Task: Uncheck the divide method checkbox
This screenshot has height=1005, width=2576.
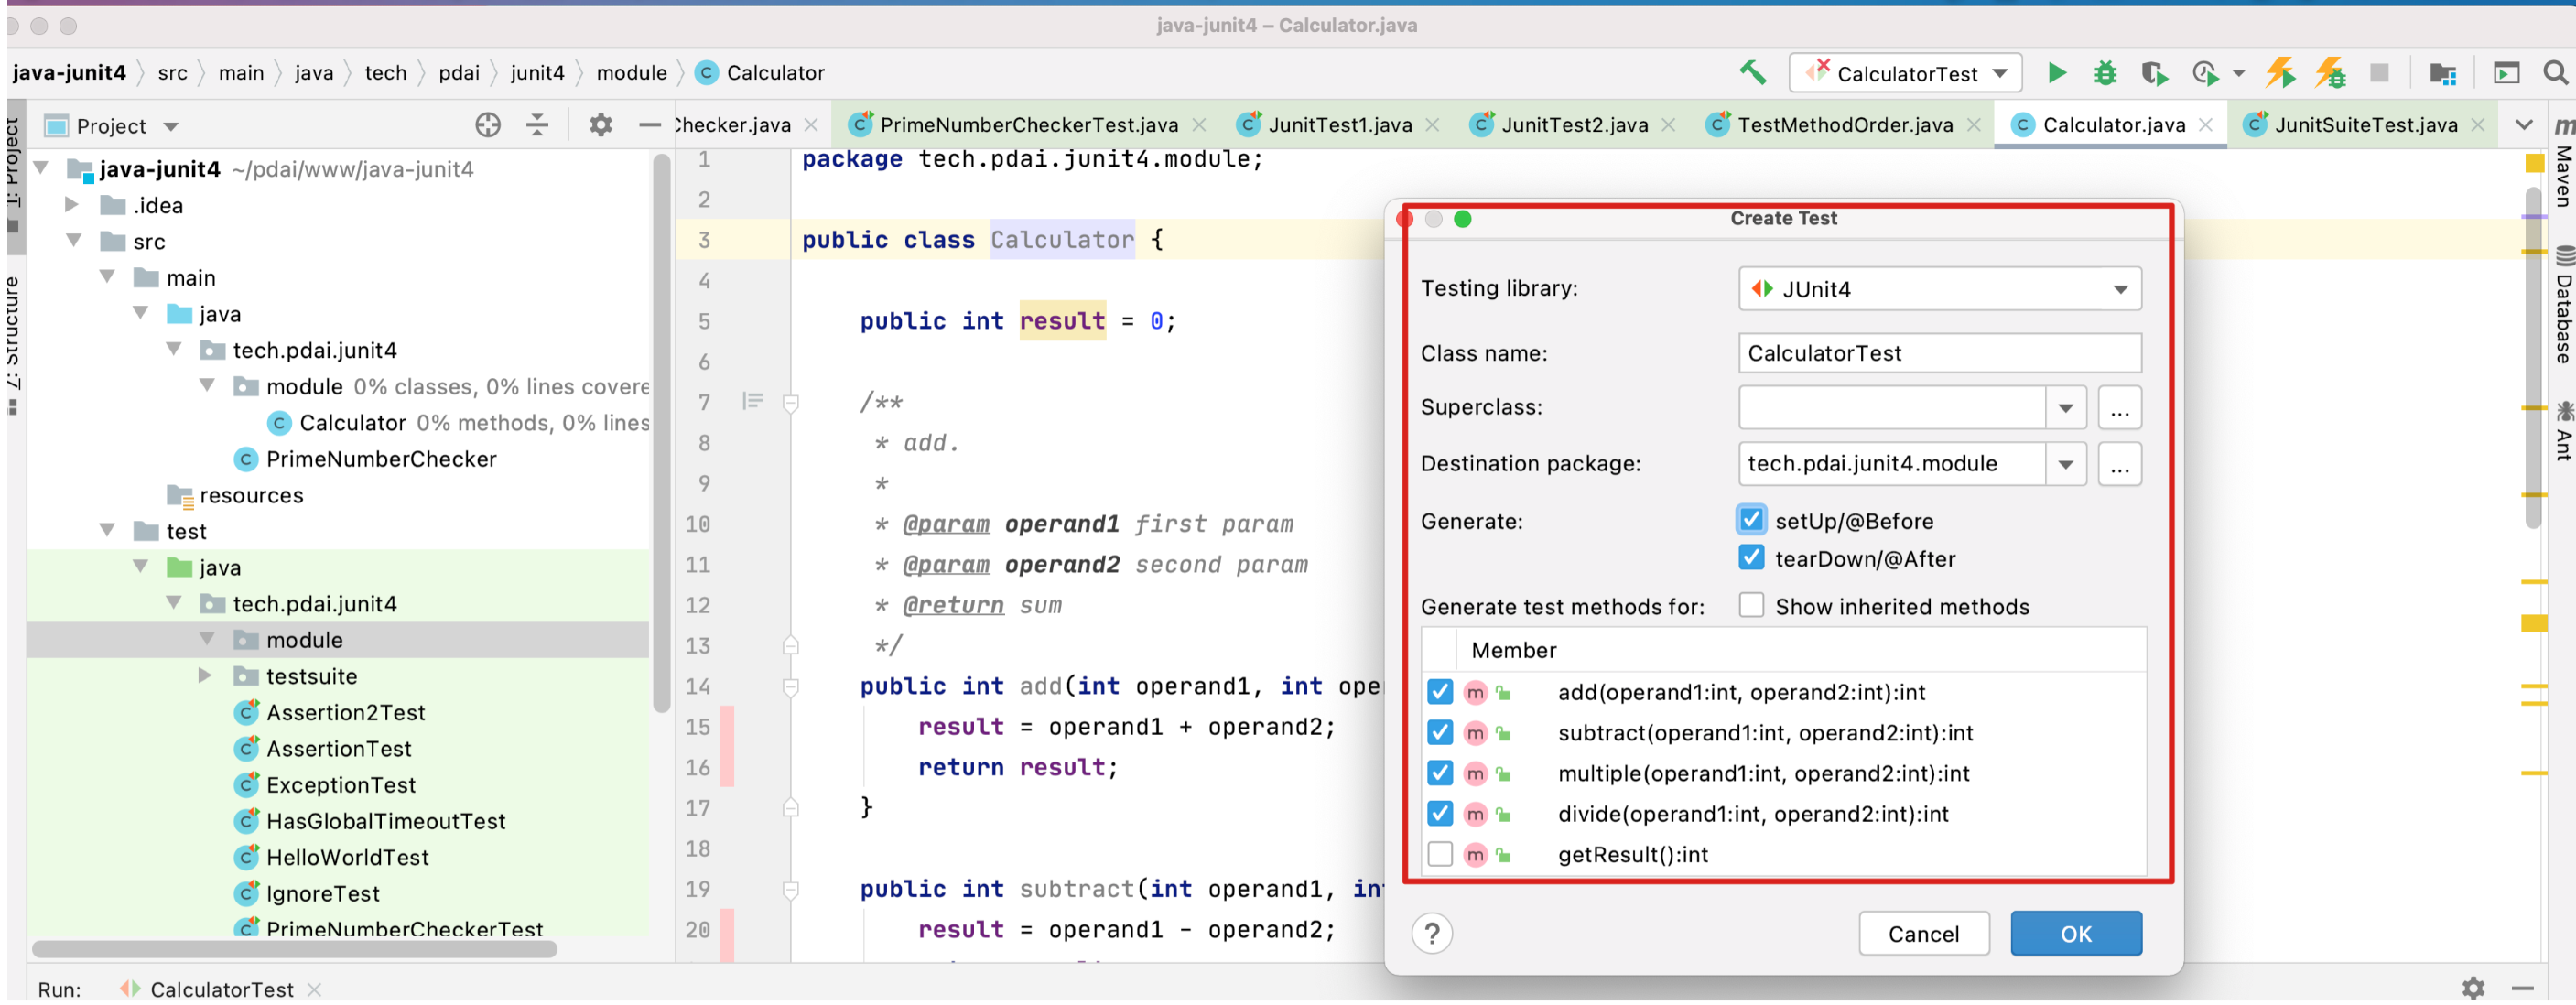Action: click(1440, 814)
